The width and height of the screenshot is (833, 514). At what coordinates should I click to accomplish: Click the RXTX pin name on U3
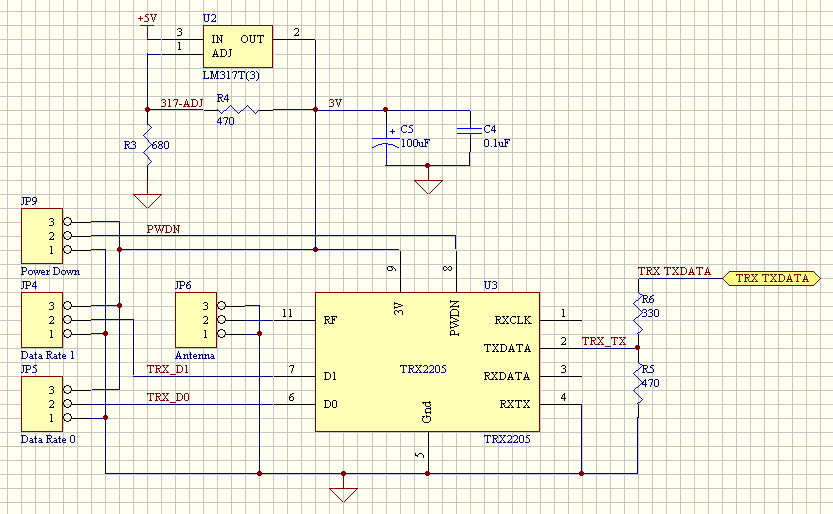pyautogui.click(x=514, y=405)
